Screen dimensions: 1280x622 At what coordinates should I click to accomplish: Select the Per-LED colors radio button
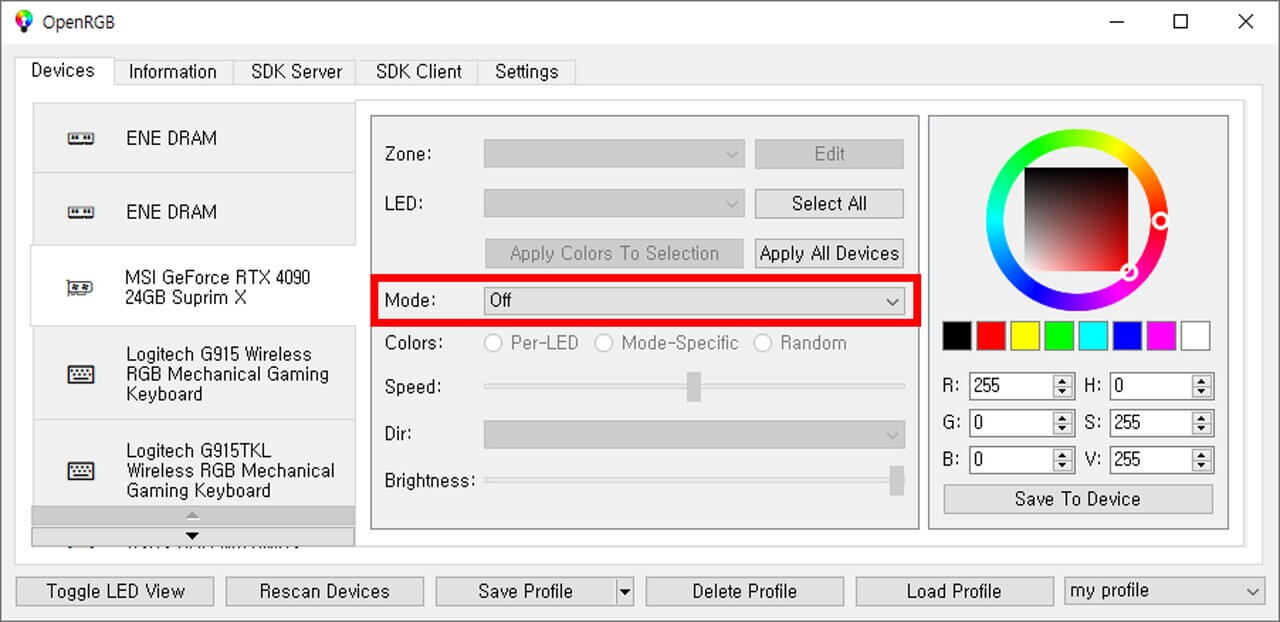(493, 343)
